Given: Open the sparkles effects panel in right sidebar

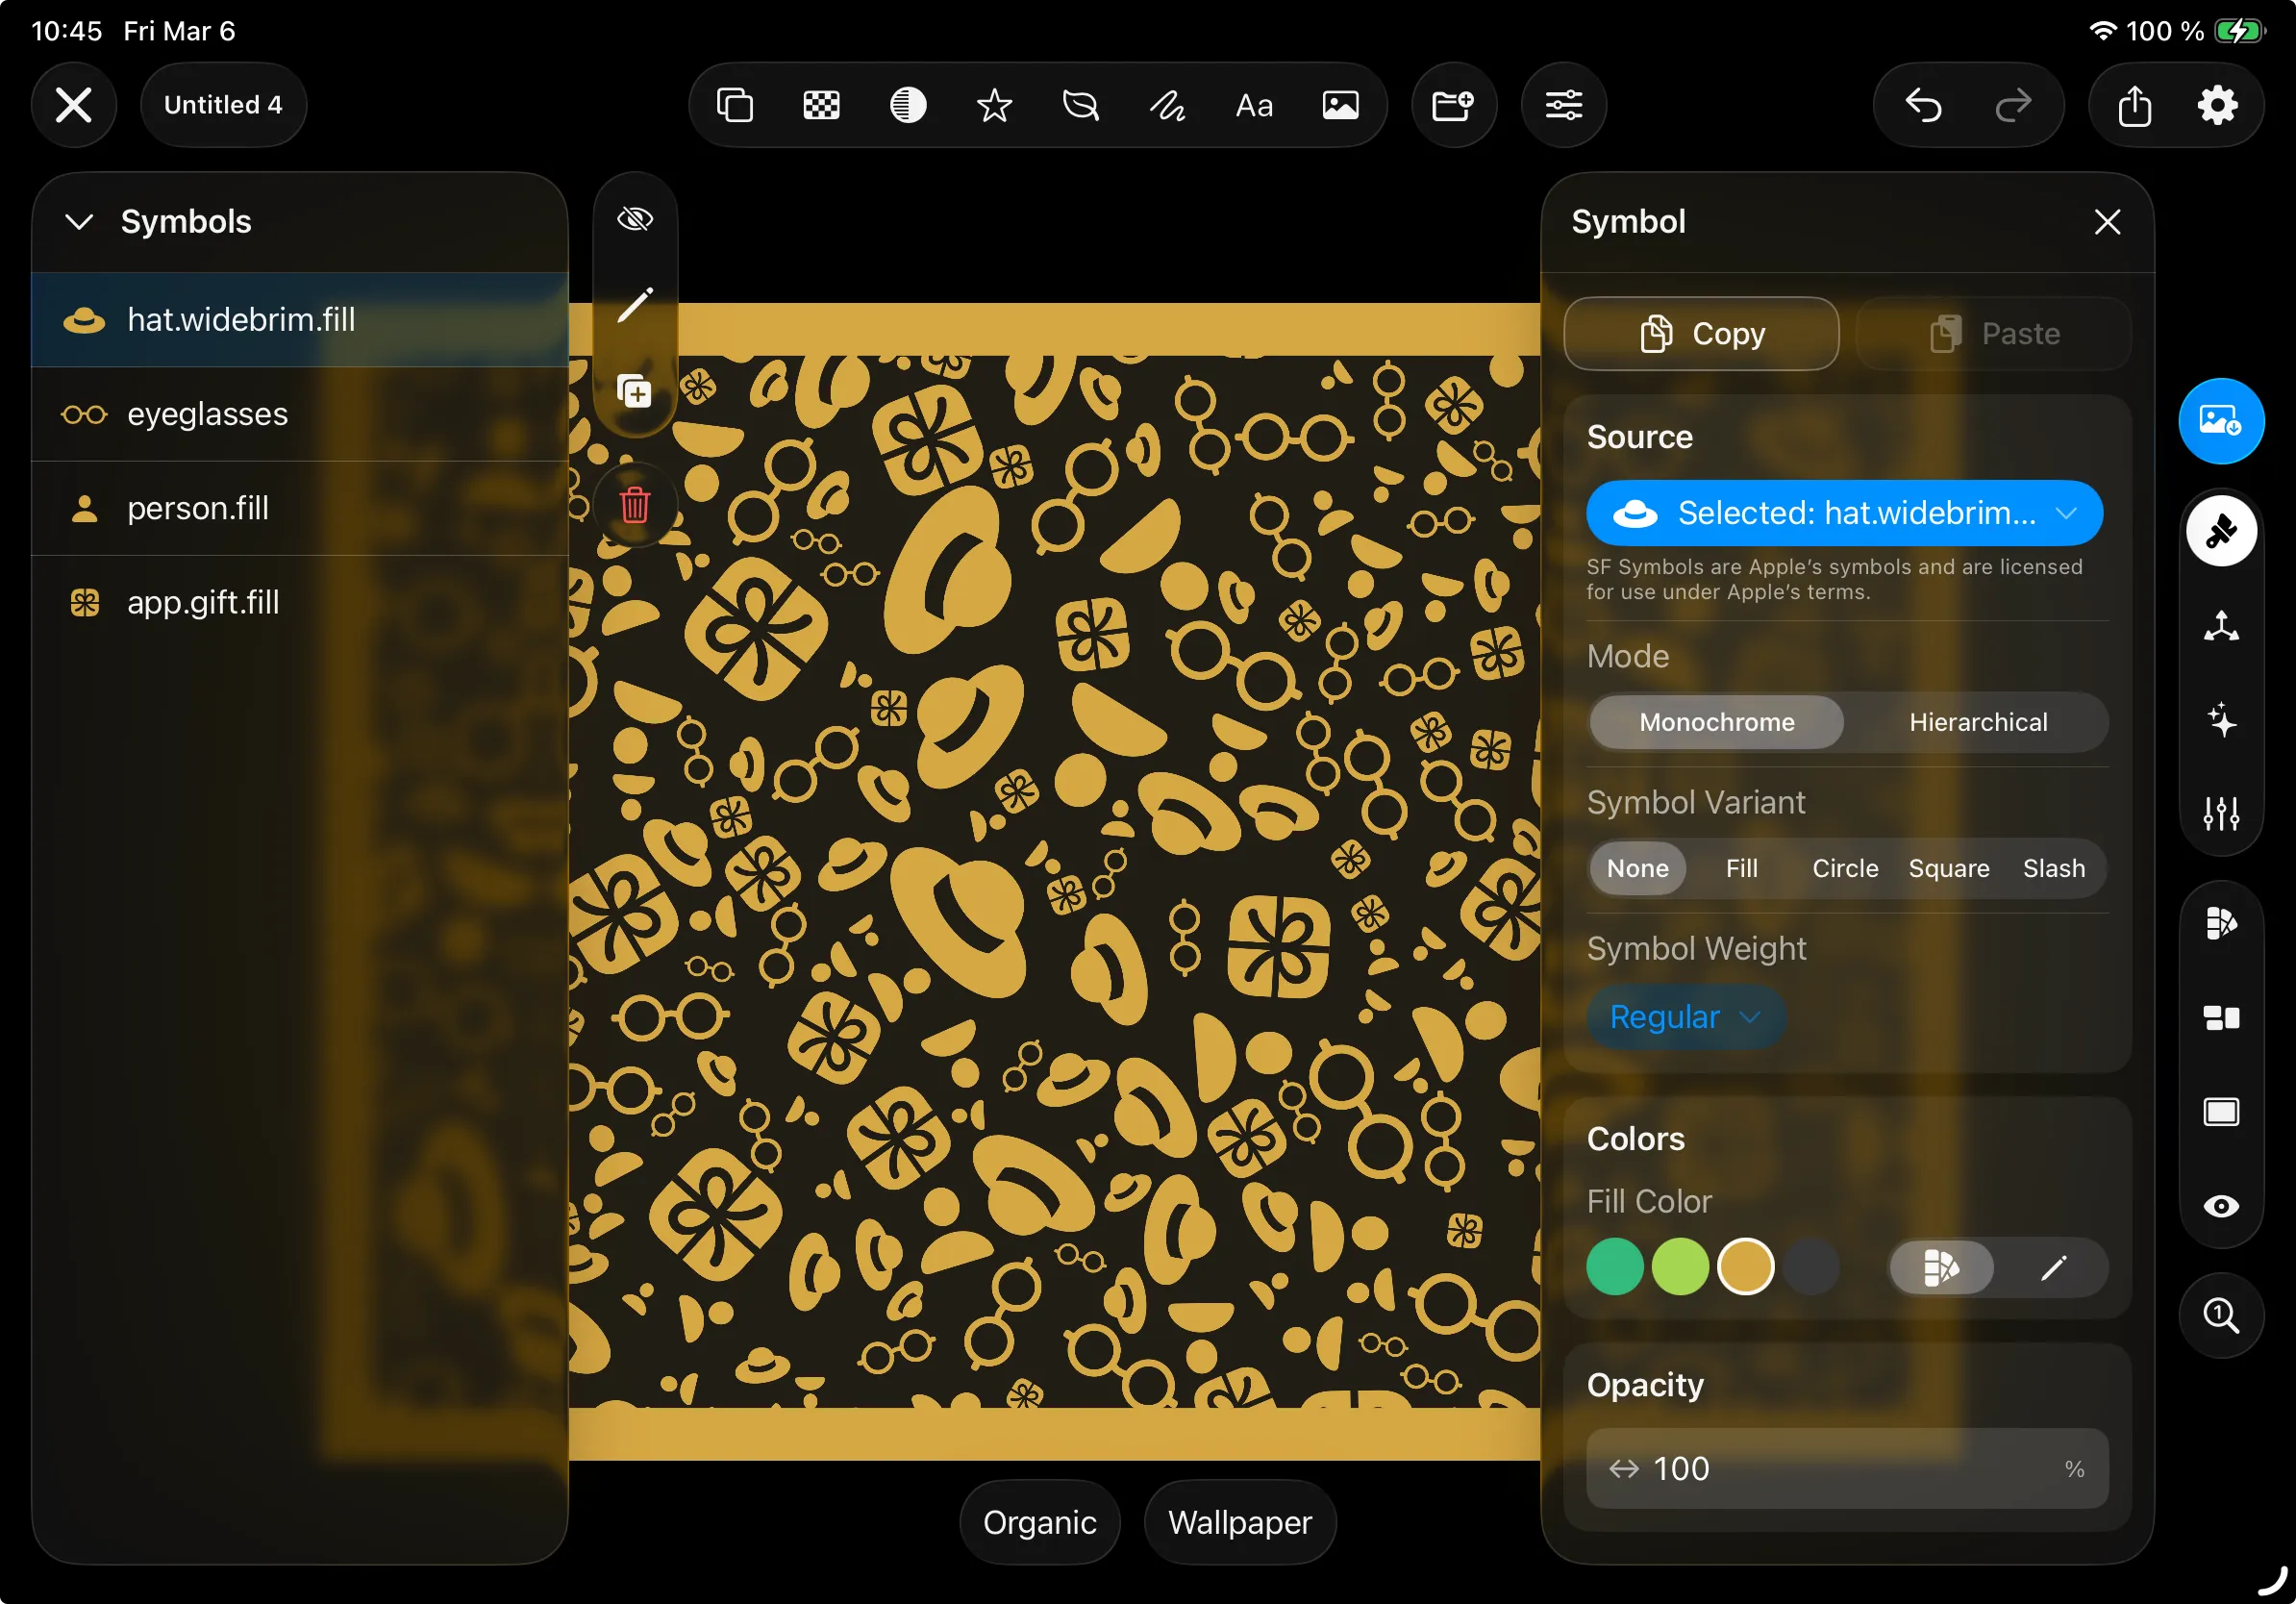Looking at the screenshot, I should click(x=2220, y=718).
